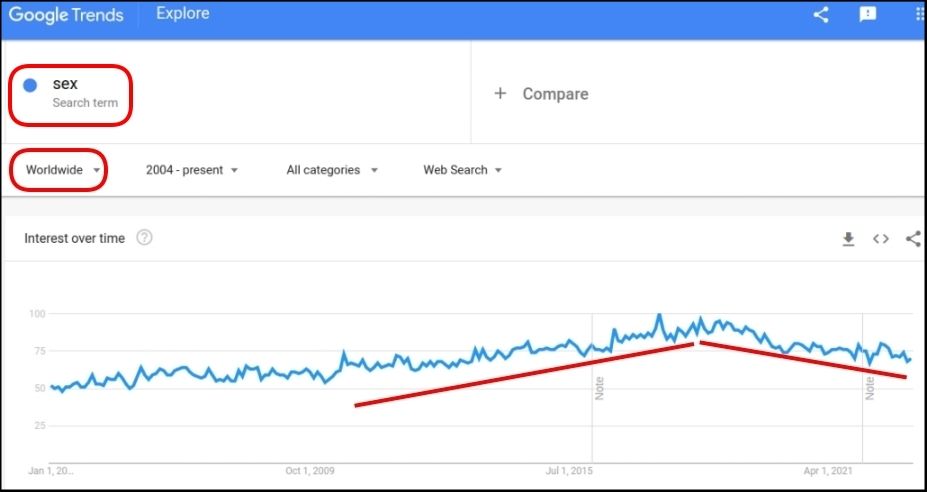The width and height of the screenshot is (927, 492).
Task: Select the Explore header item
Action: (x=183, y=14)
